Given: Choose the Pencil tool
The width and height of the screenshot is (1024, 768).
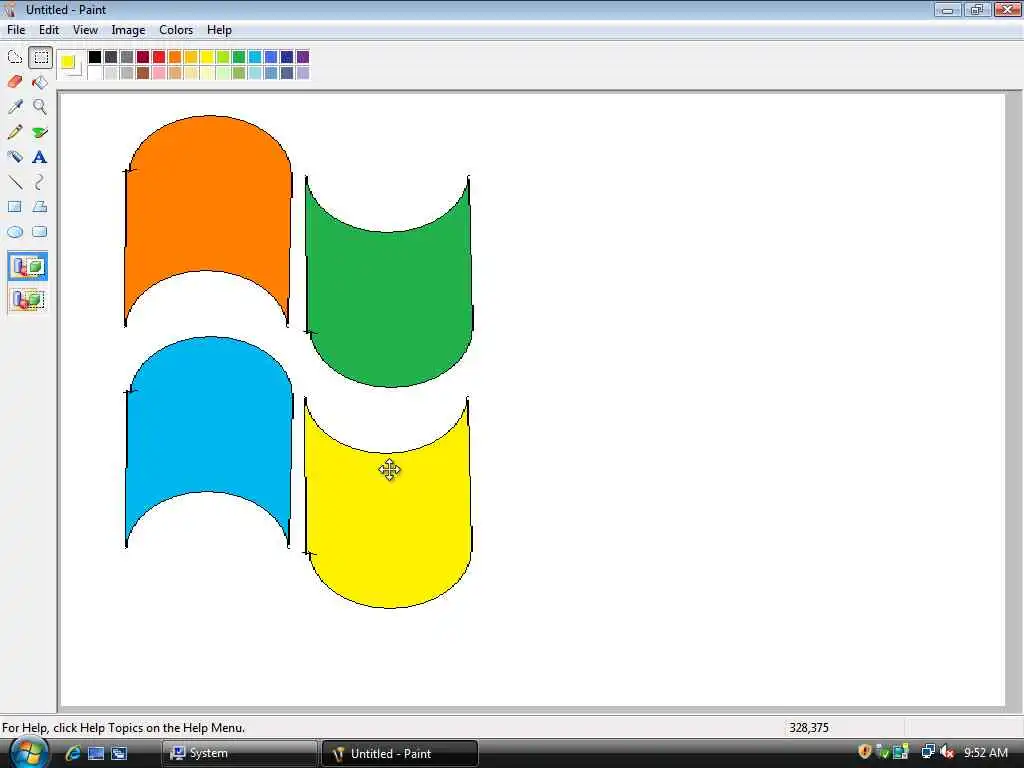Looking at the screenshot, I should click(x=15, y=132).
